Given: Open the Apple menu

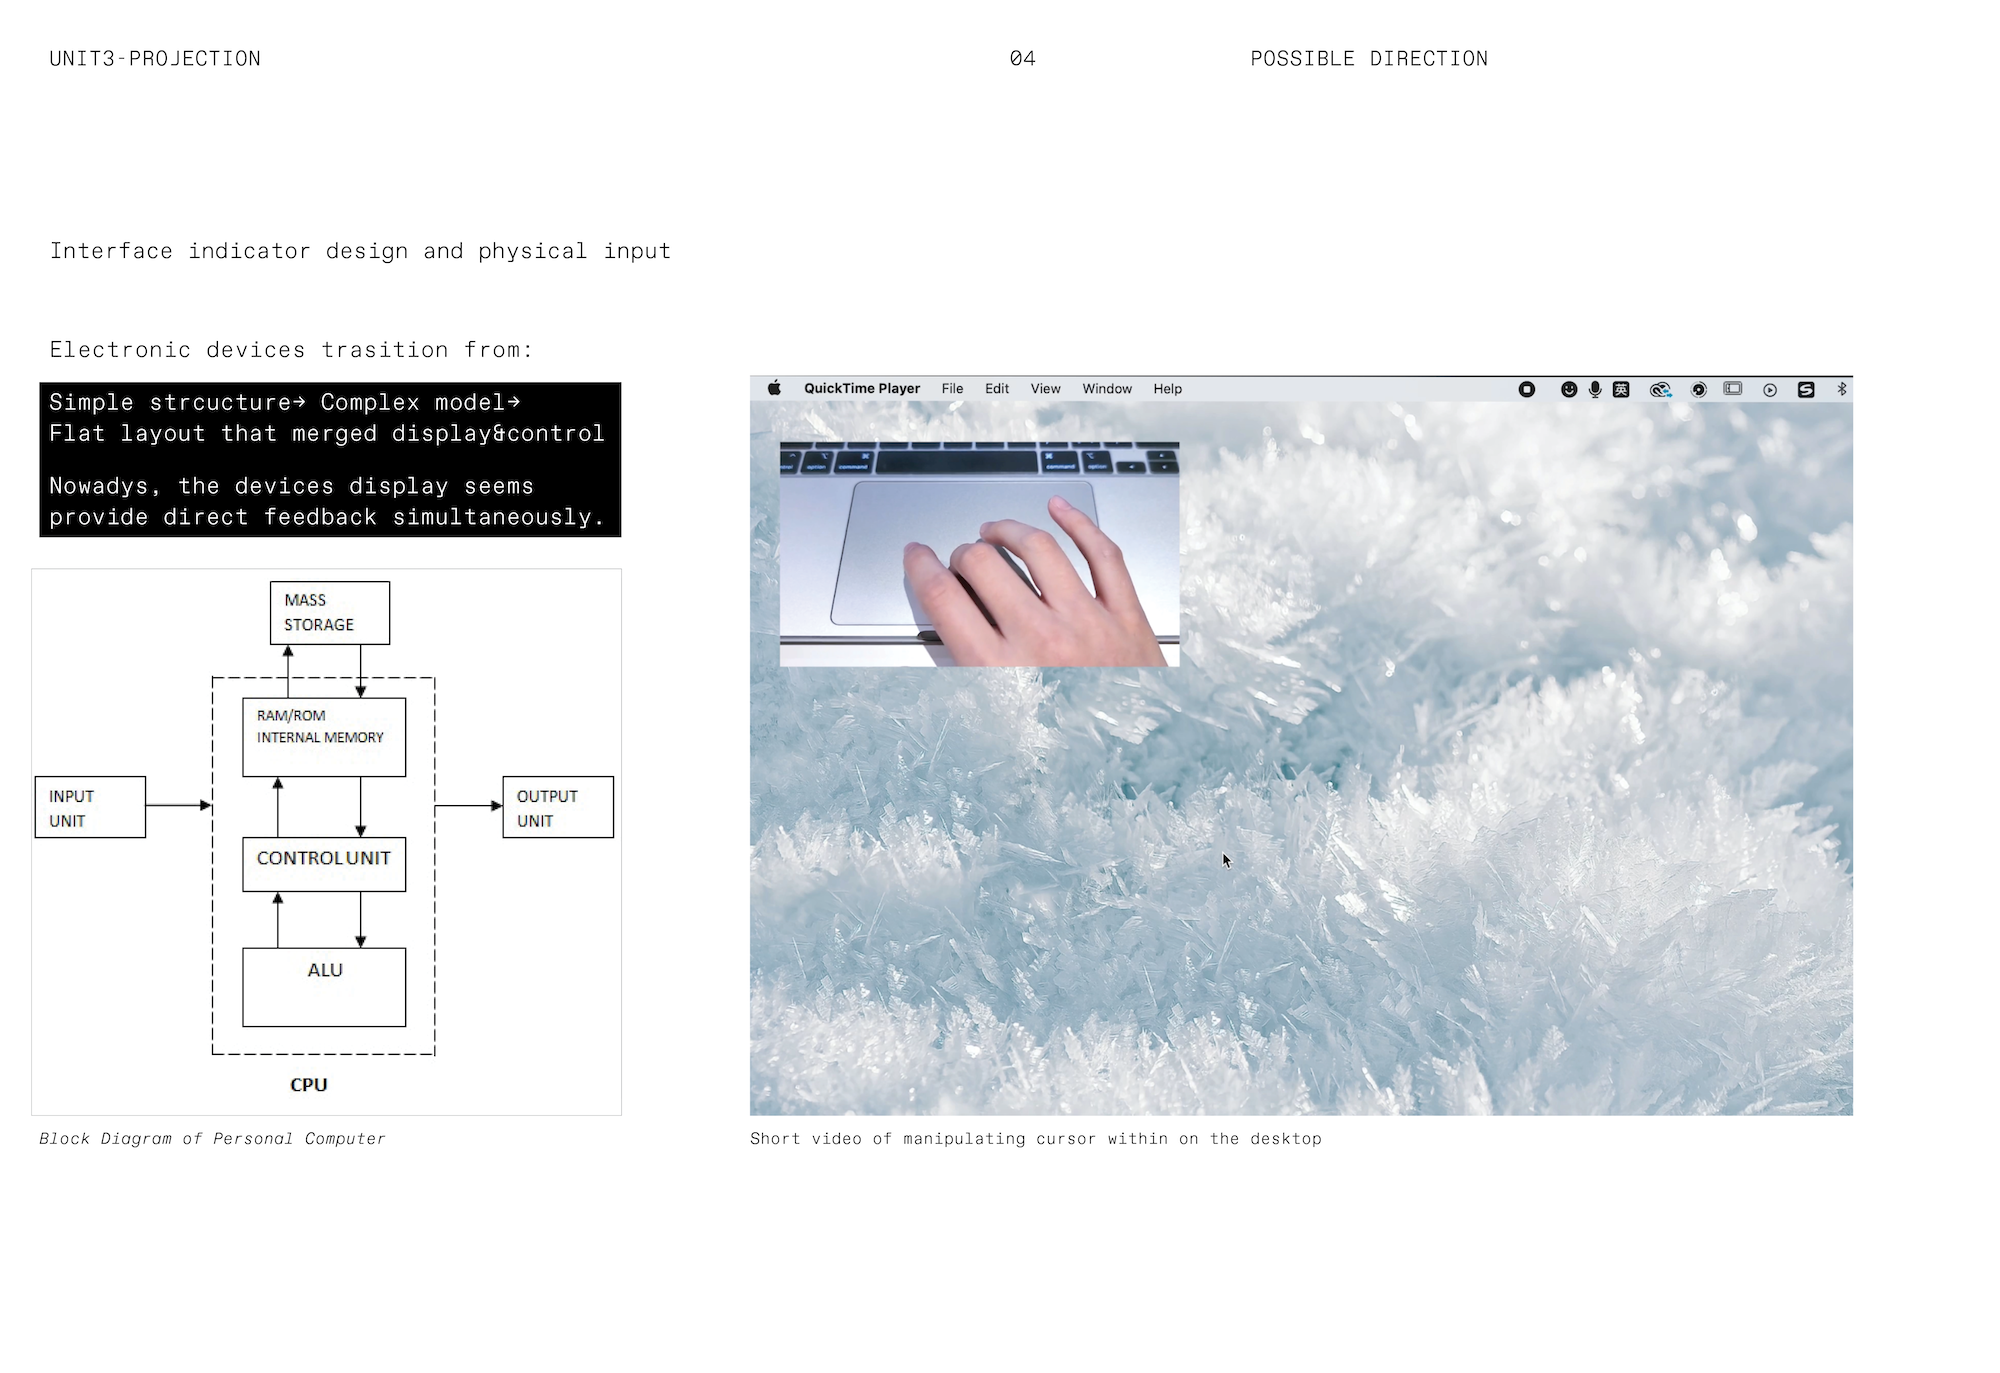Looking at the screenshot, I should pyautogui.click(x=774, y=388).
